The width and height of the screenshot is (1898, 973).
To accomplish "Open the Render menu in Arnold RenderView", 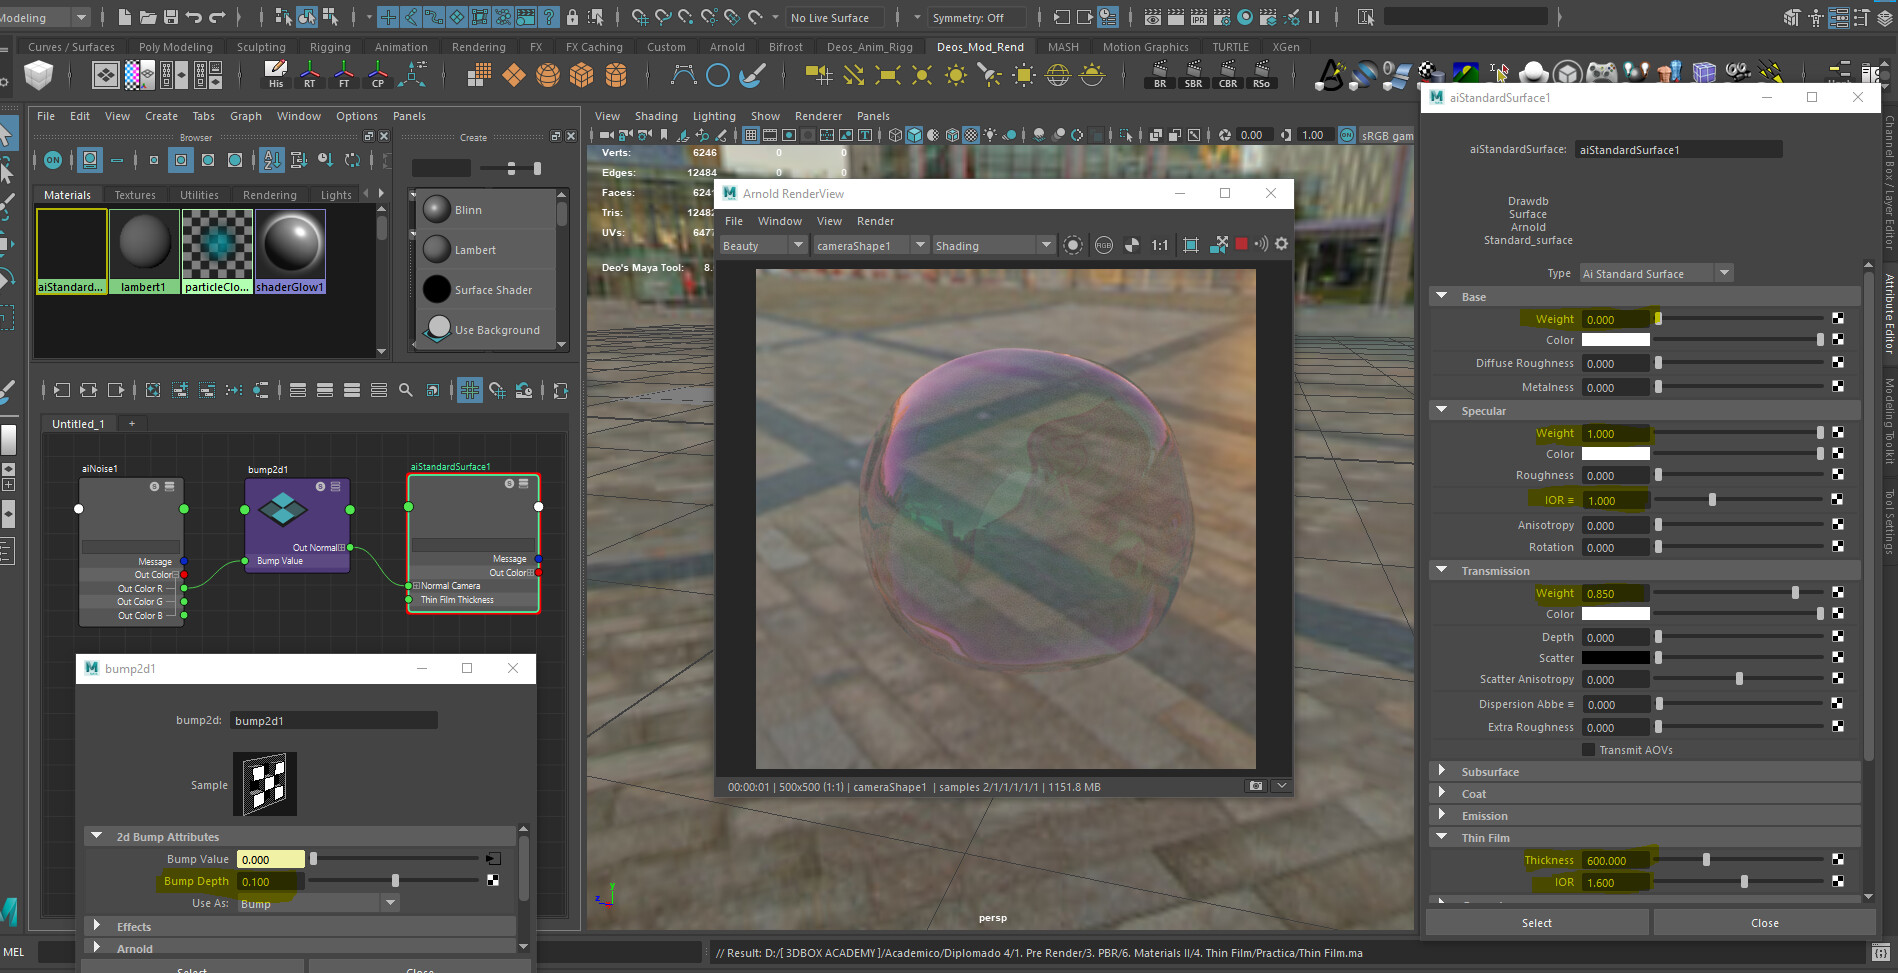I will (875, 221).
